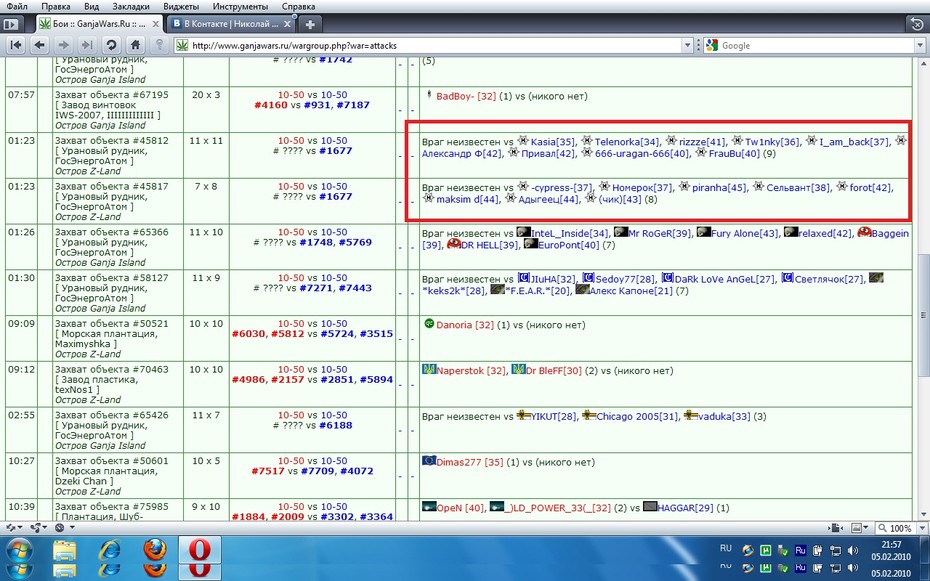
Task: Open syndicate link #1677 in first highlighted row
Action: click(x=335, y=151)
